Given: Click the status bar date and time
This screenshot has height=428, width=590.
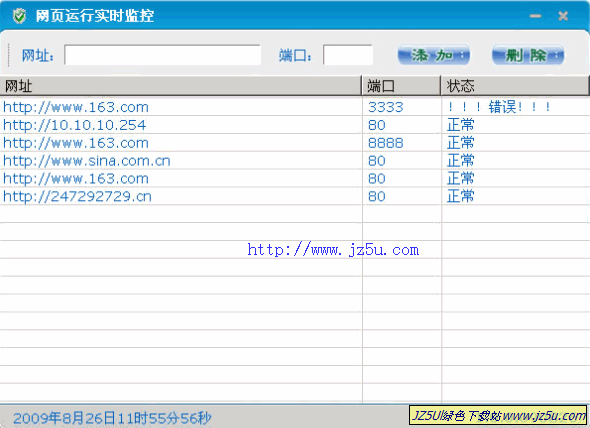Looking at the screenshot, I should pyautogui.click(x=112, y=418).
